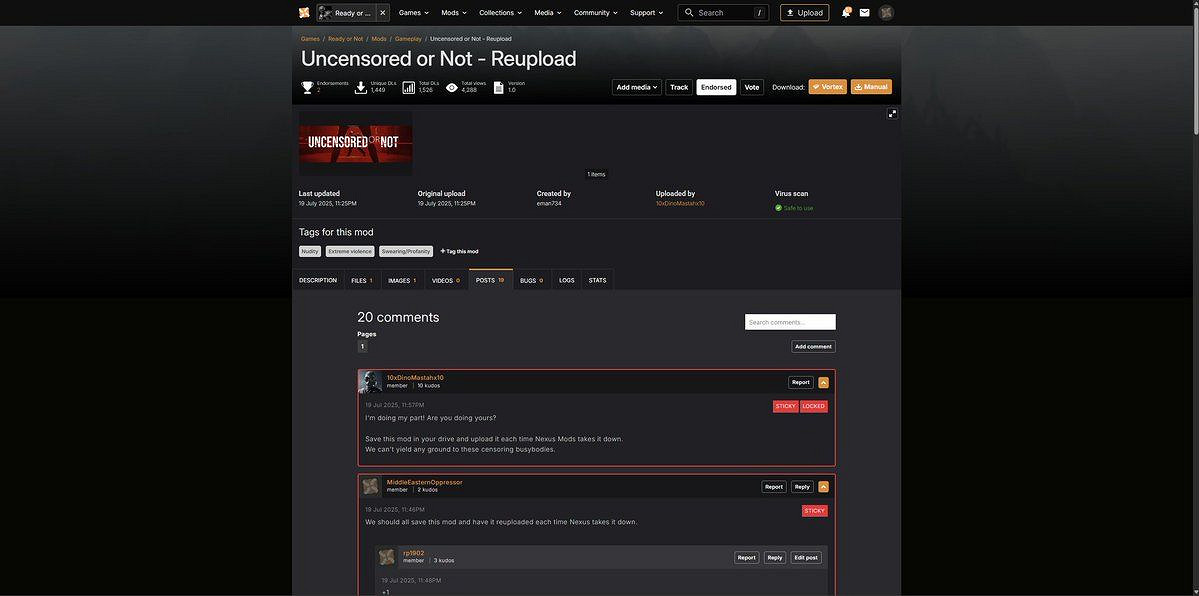
Task: Click the Nexus Mods logo icon
Action: (304, 13)
